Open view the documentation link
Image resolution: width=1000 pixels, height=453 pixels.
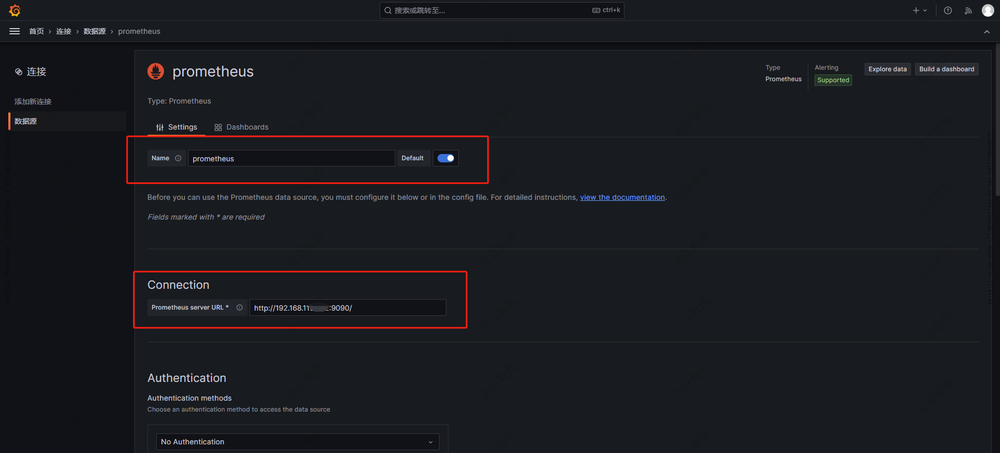tap(622, 198)
